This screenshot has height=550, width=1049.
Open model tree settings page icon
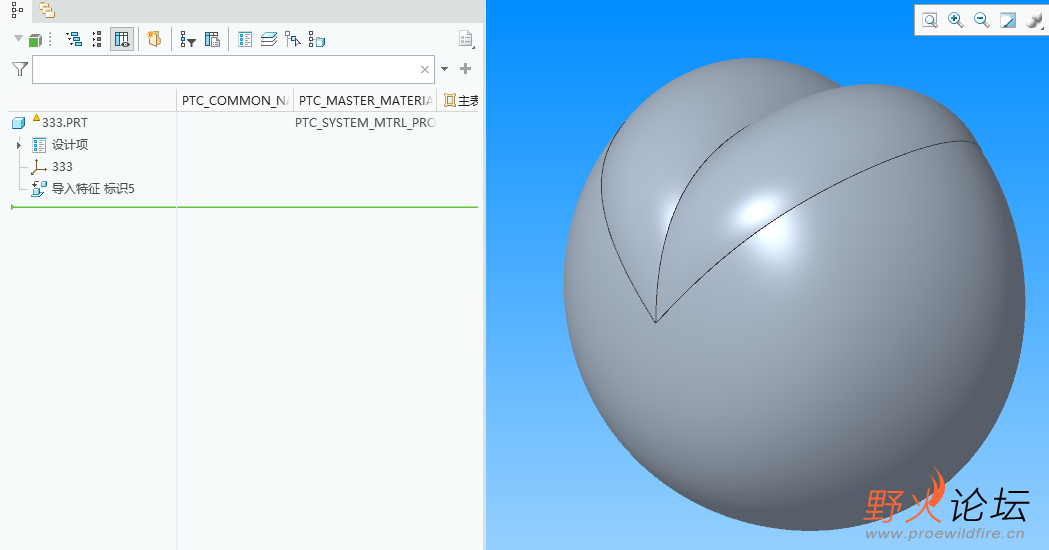point(466,39)
